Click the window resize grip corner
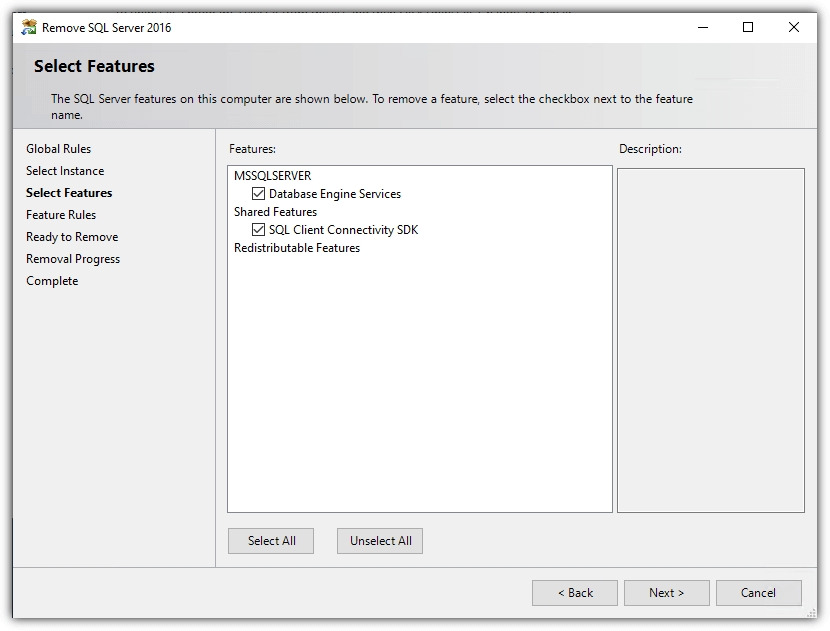Image resolution: width=830 pixels, height=631 pixels. (811, 613)
